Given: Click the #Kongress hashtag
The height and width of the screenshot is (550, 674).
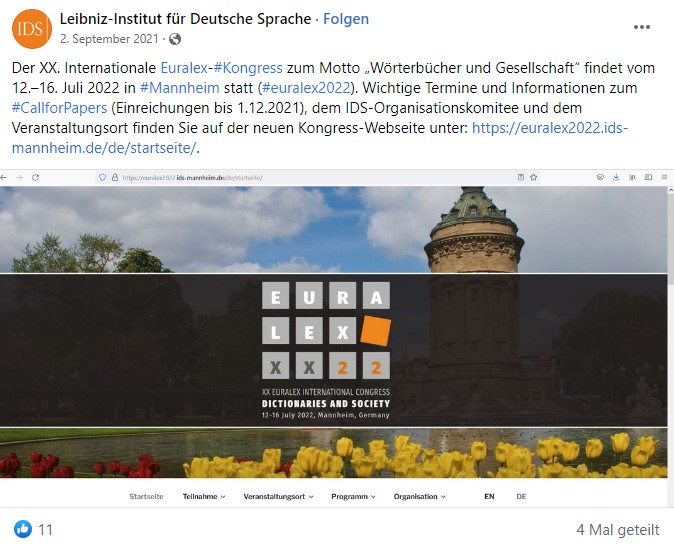Looking at the screenshot, I should [x=248, y=68].
